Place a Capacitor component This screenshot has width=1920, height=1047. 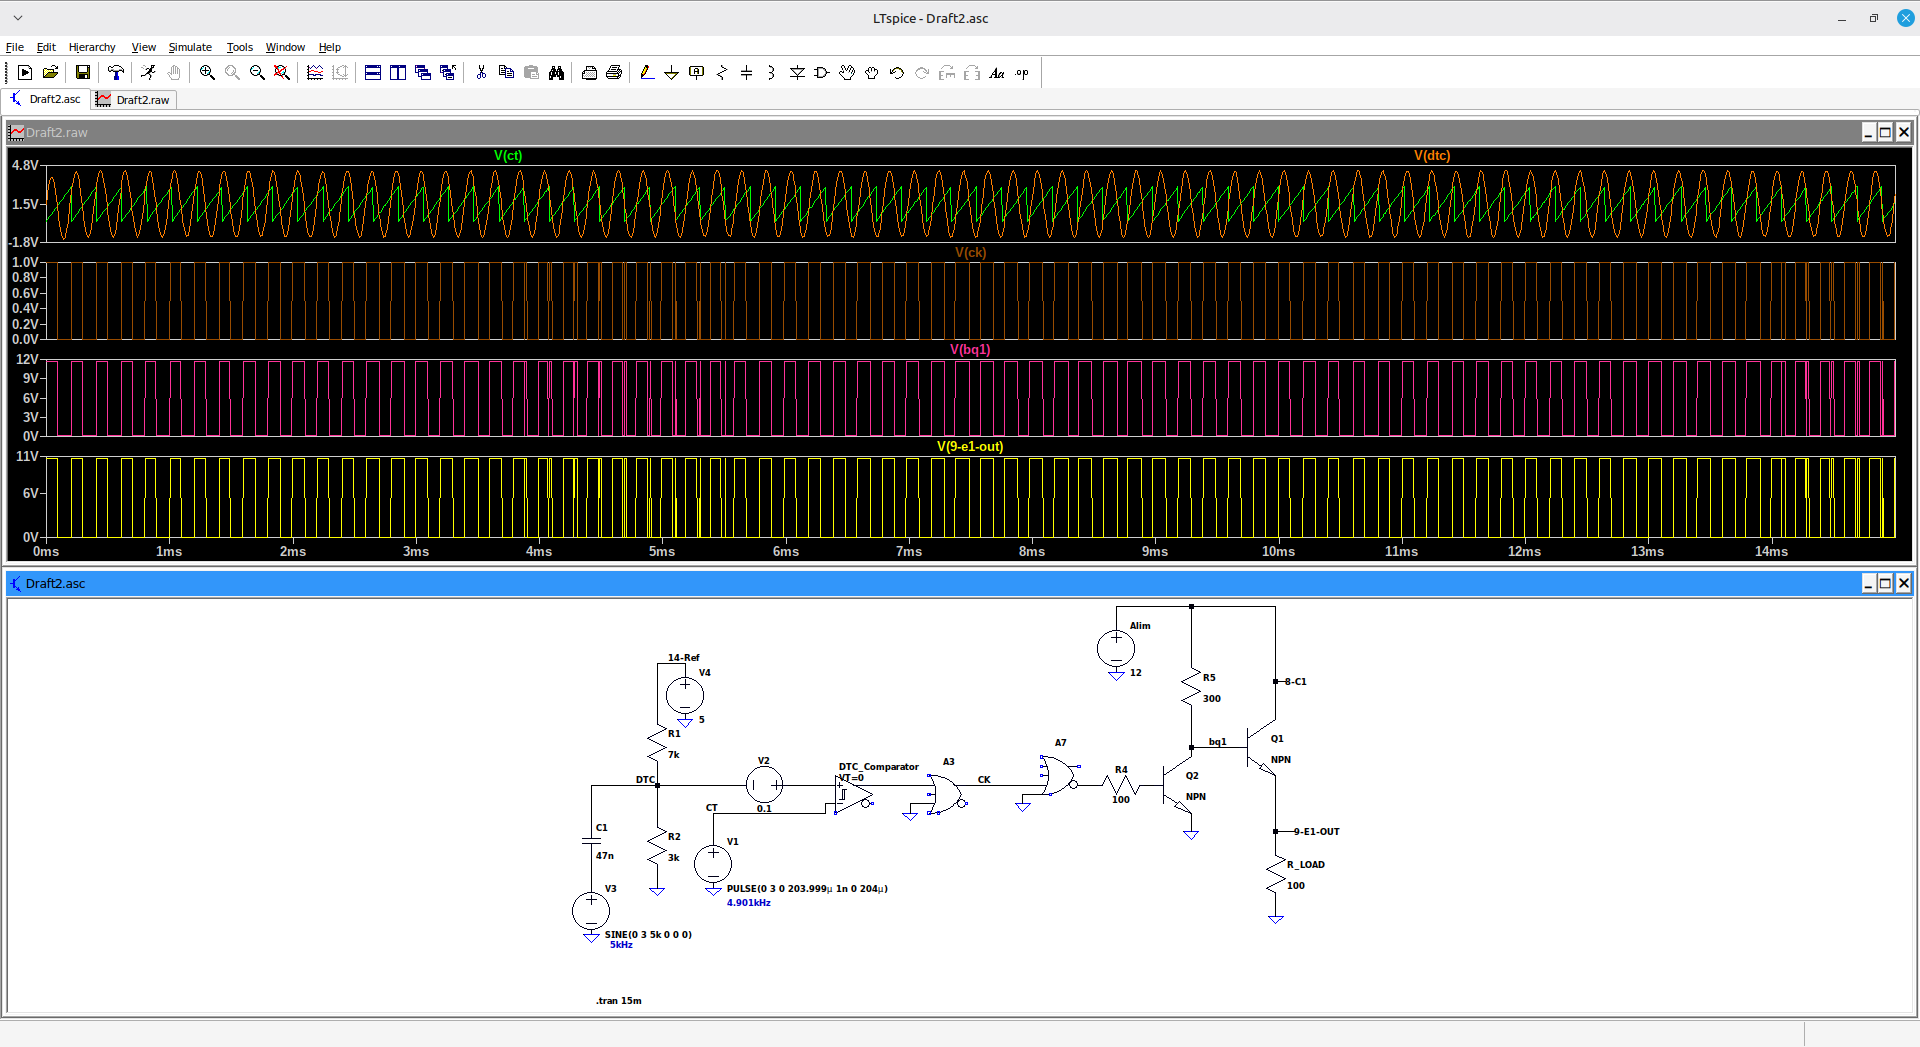pyautogui.click(x=747, y=73)
